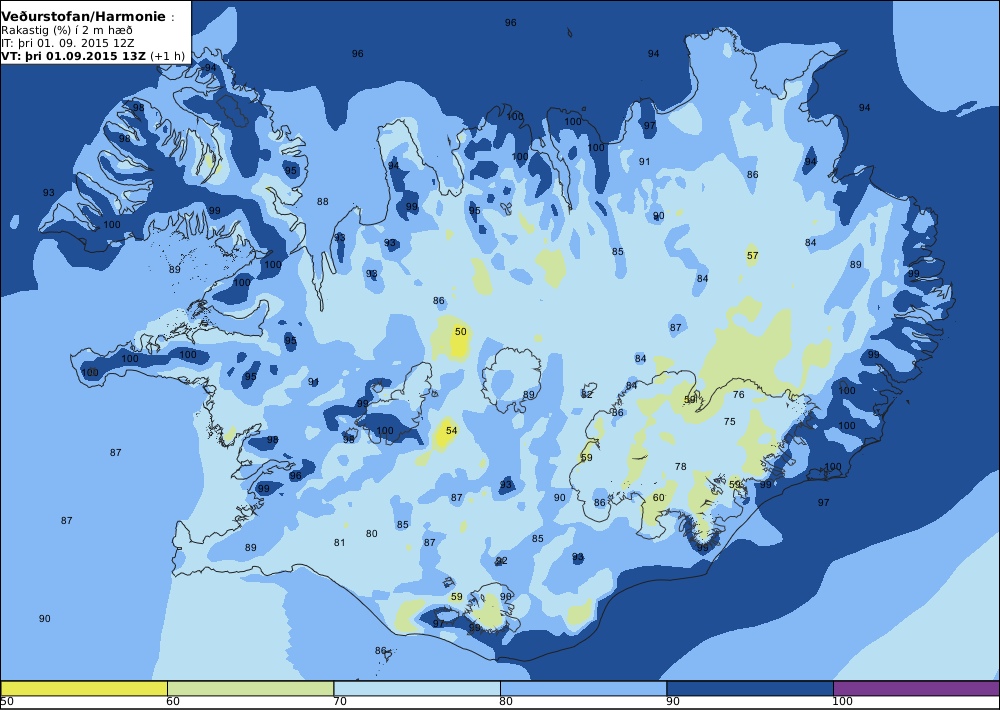Click the light green 60–70 legend band
Viewport: 1000px width, 710px height.
click(250, 688)
